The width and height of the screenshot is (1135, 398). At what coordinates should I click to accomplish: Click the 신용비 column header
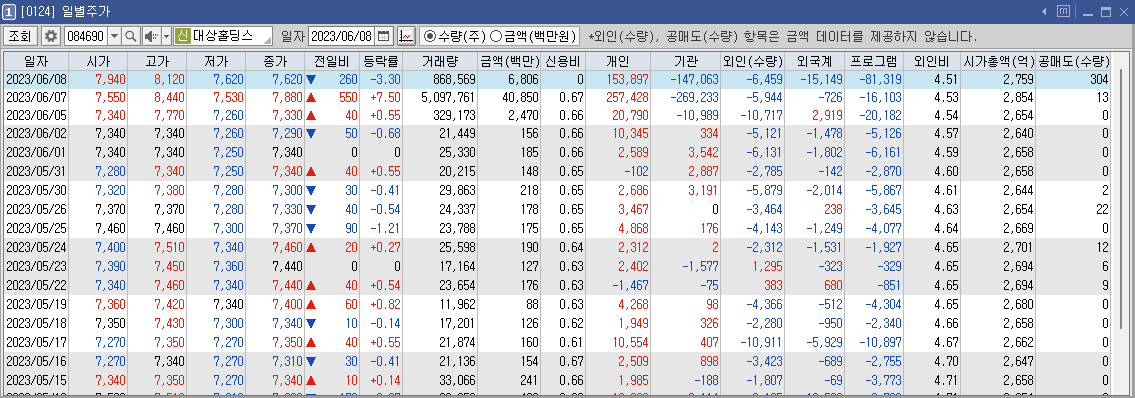tap(563, 62)
